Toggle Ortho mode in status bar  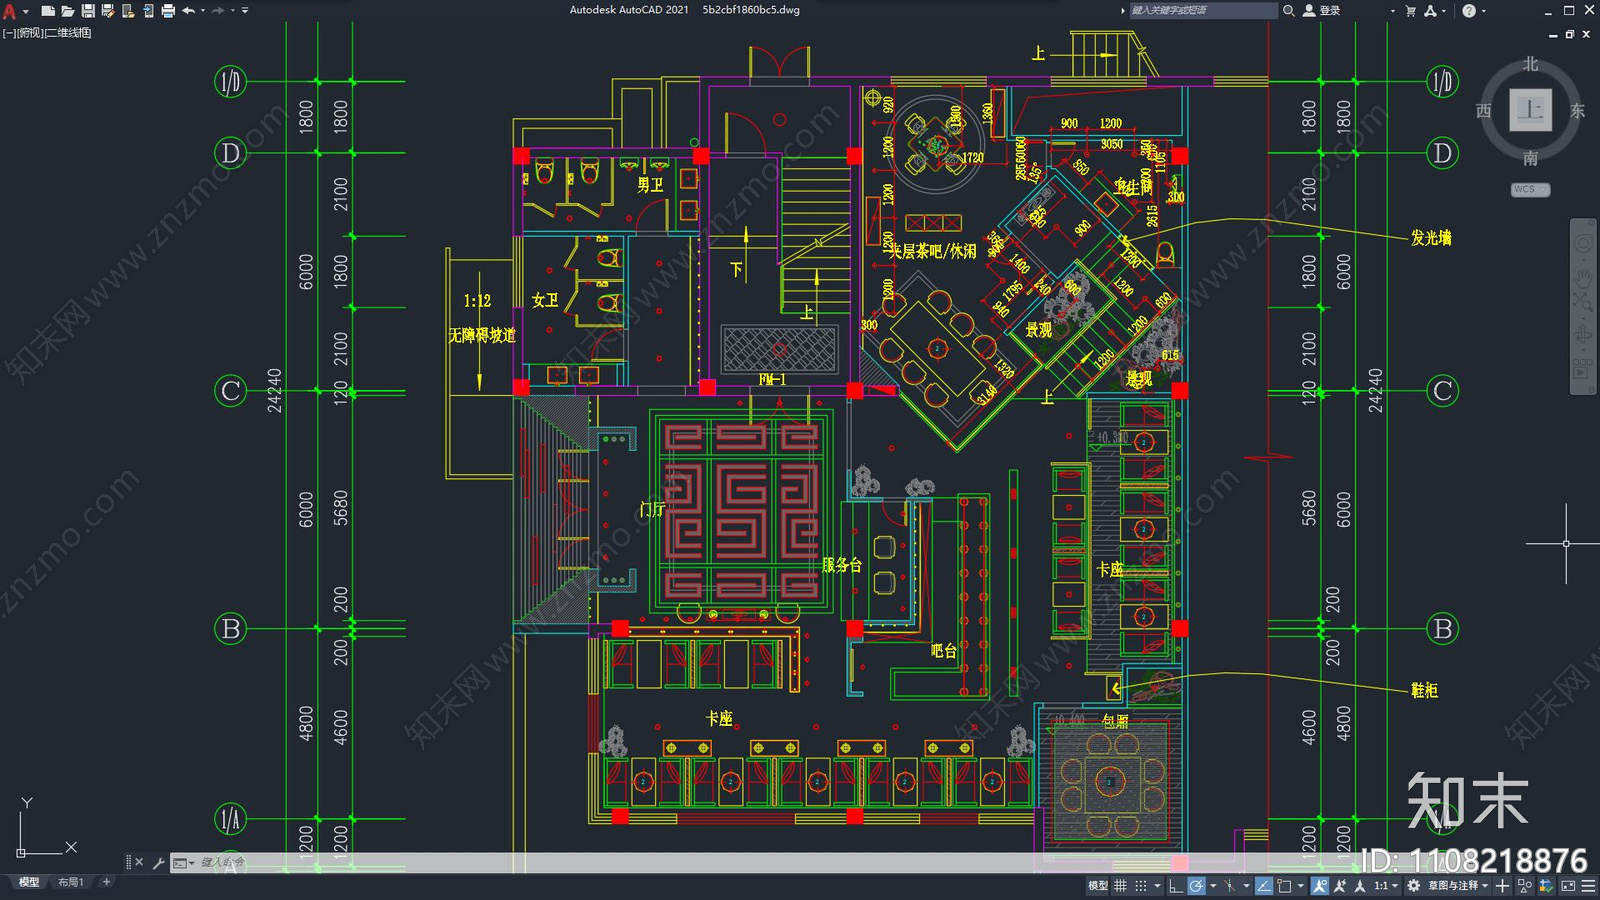point(1176,885)
